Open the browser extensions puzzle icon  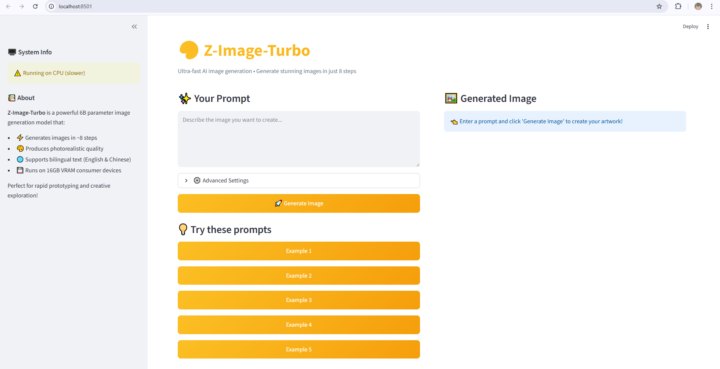(678, 6)
